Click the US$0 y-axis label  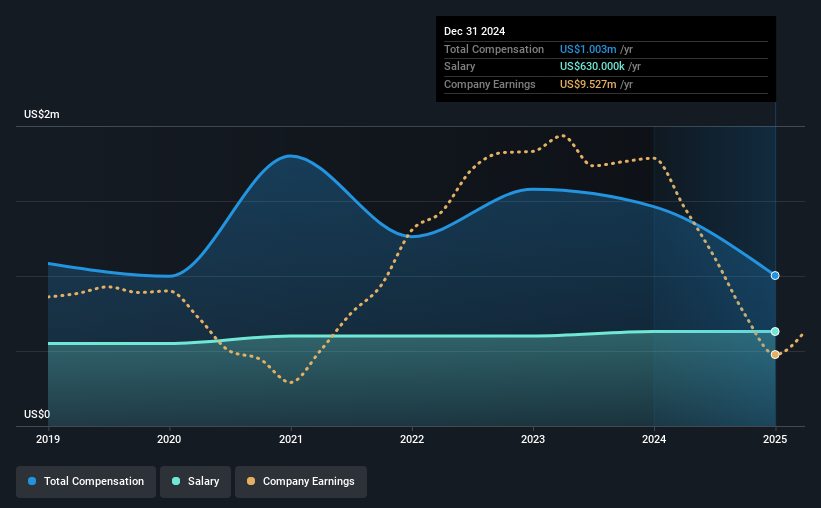37,414
